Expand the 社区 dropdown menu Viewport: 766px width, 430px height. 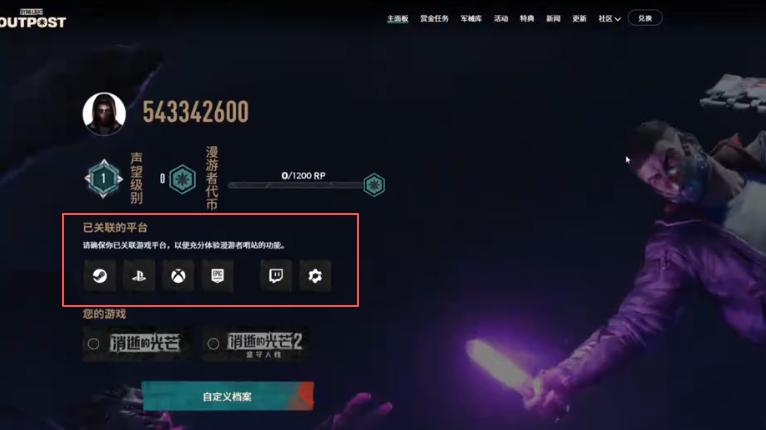coord(609,19)
